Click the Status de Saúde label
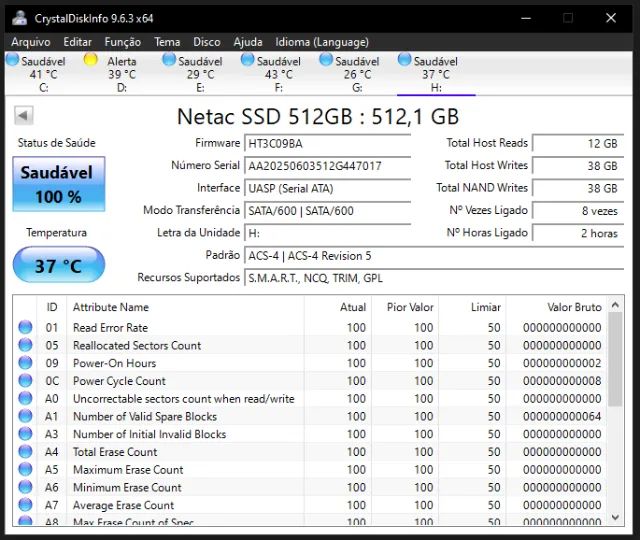640x540 pixels. (56, 143)
